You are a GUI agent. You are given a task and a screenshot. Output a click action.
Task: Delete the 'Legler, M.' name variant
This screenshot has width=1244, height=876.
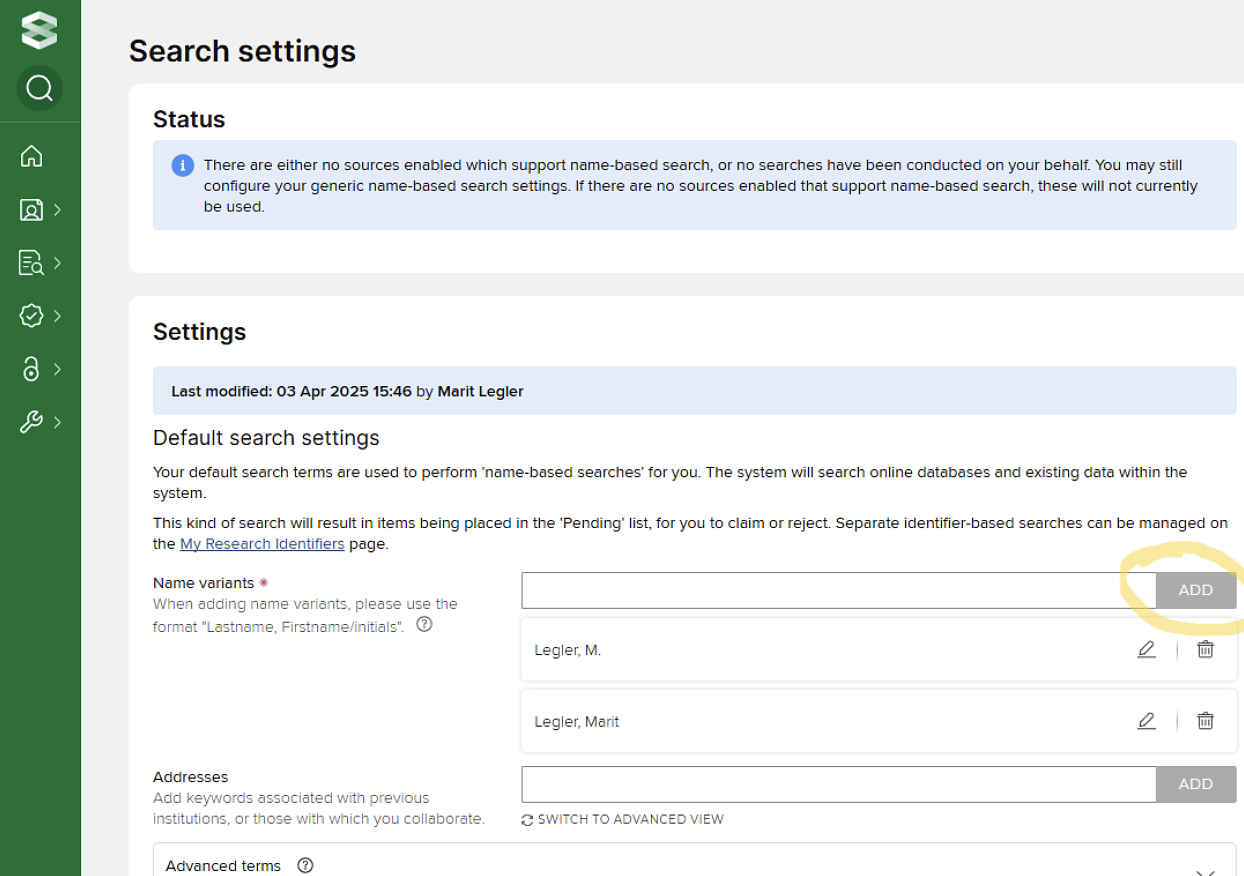(x=1205, y=650)
